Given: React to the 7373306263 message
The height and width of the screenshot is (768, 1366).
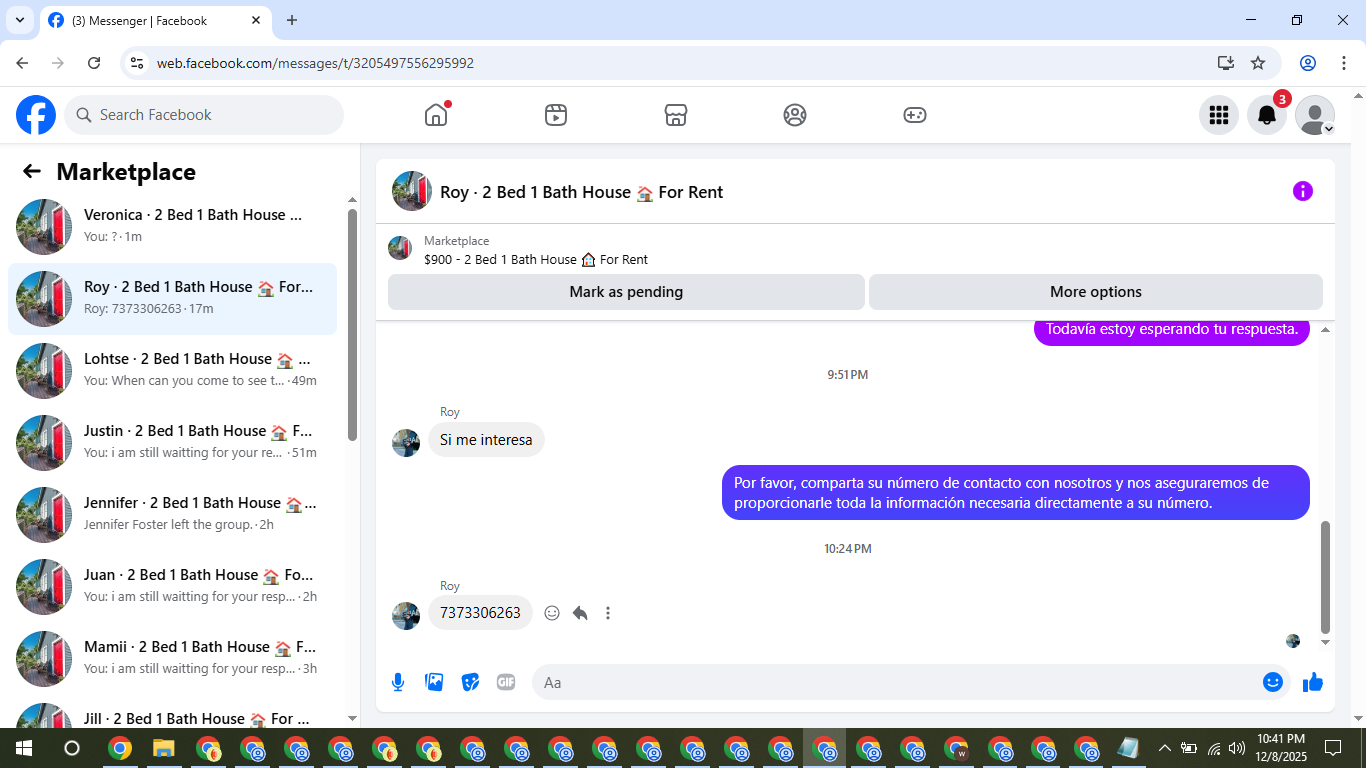Looking at the screenshot, I should (552, 613).
